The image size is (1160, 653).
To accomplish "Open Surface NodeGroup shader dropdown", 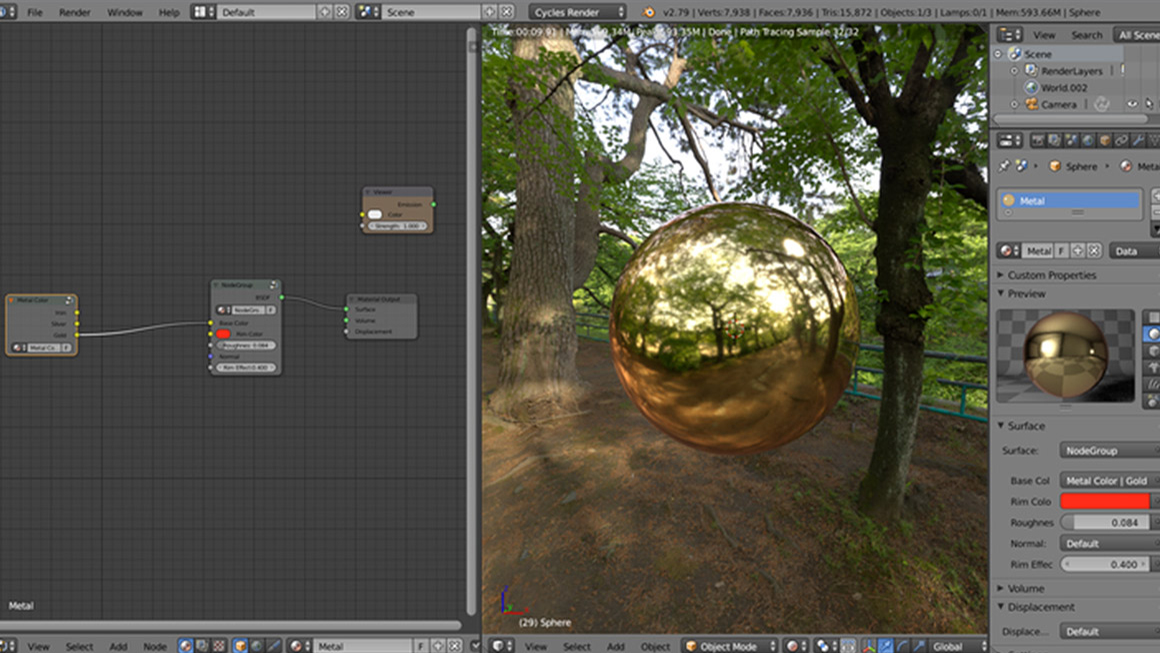I will (1110, 450).
